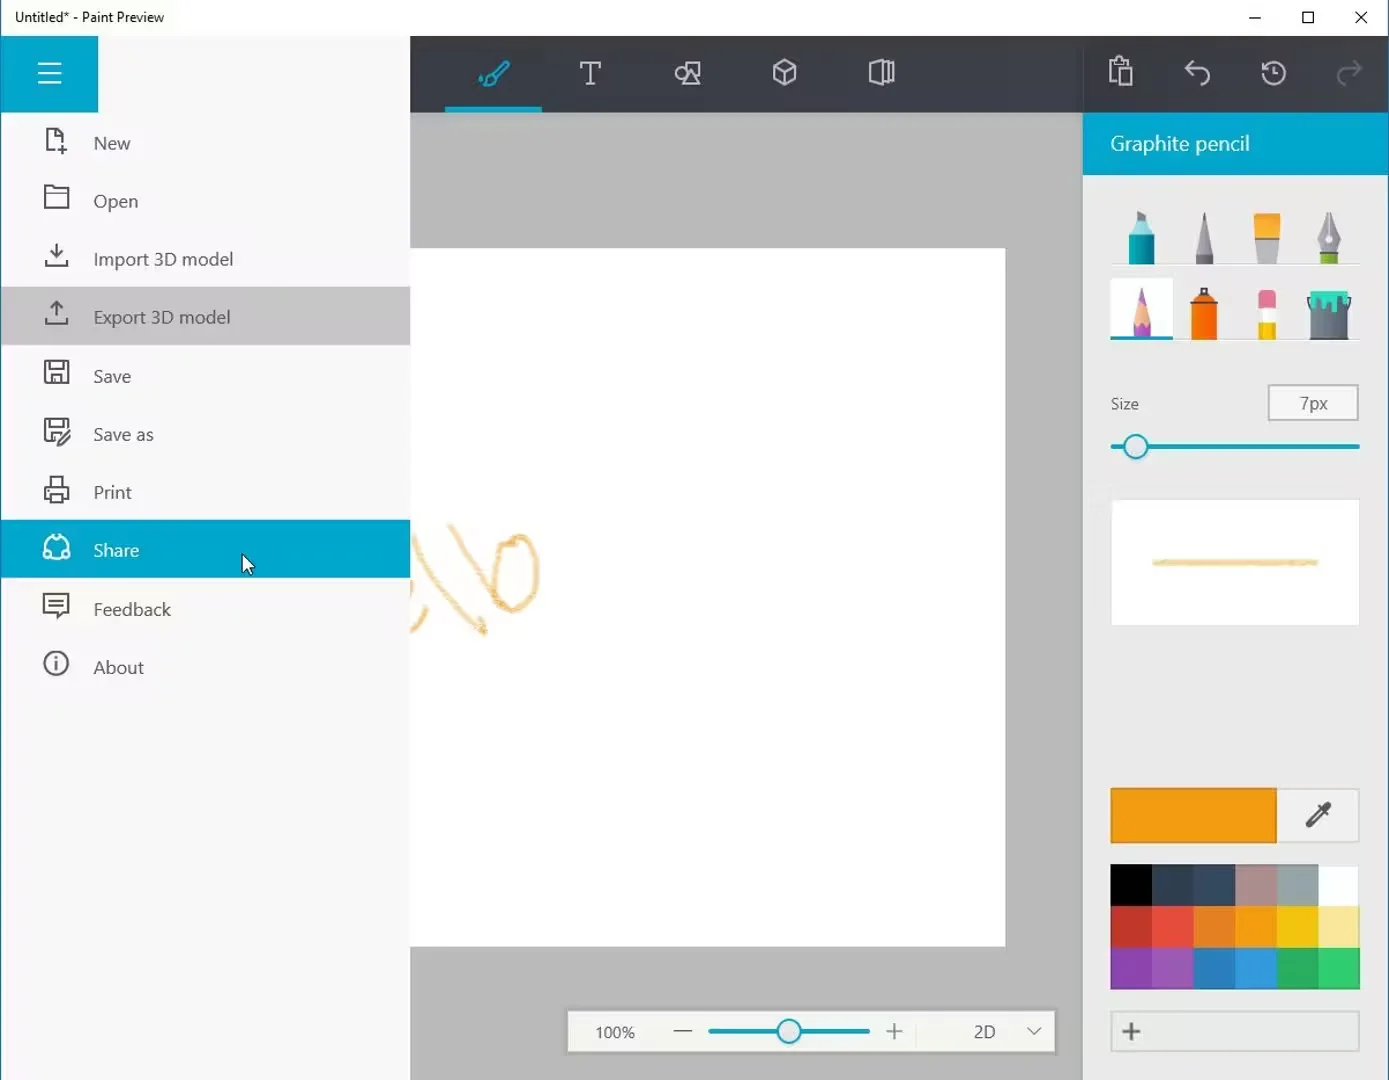This screenshot has width=1389, height=1080.
Task: Collapse the hamburger menu
Action: click(x=49, y=73)
